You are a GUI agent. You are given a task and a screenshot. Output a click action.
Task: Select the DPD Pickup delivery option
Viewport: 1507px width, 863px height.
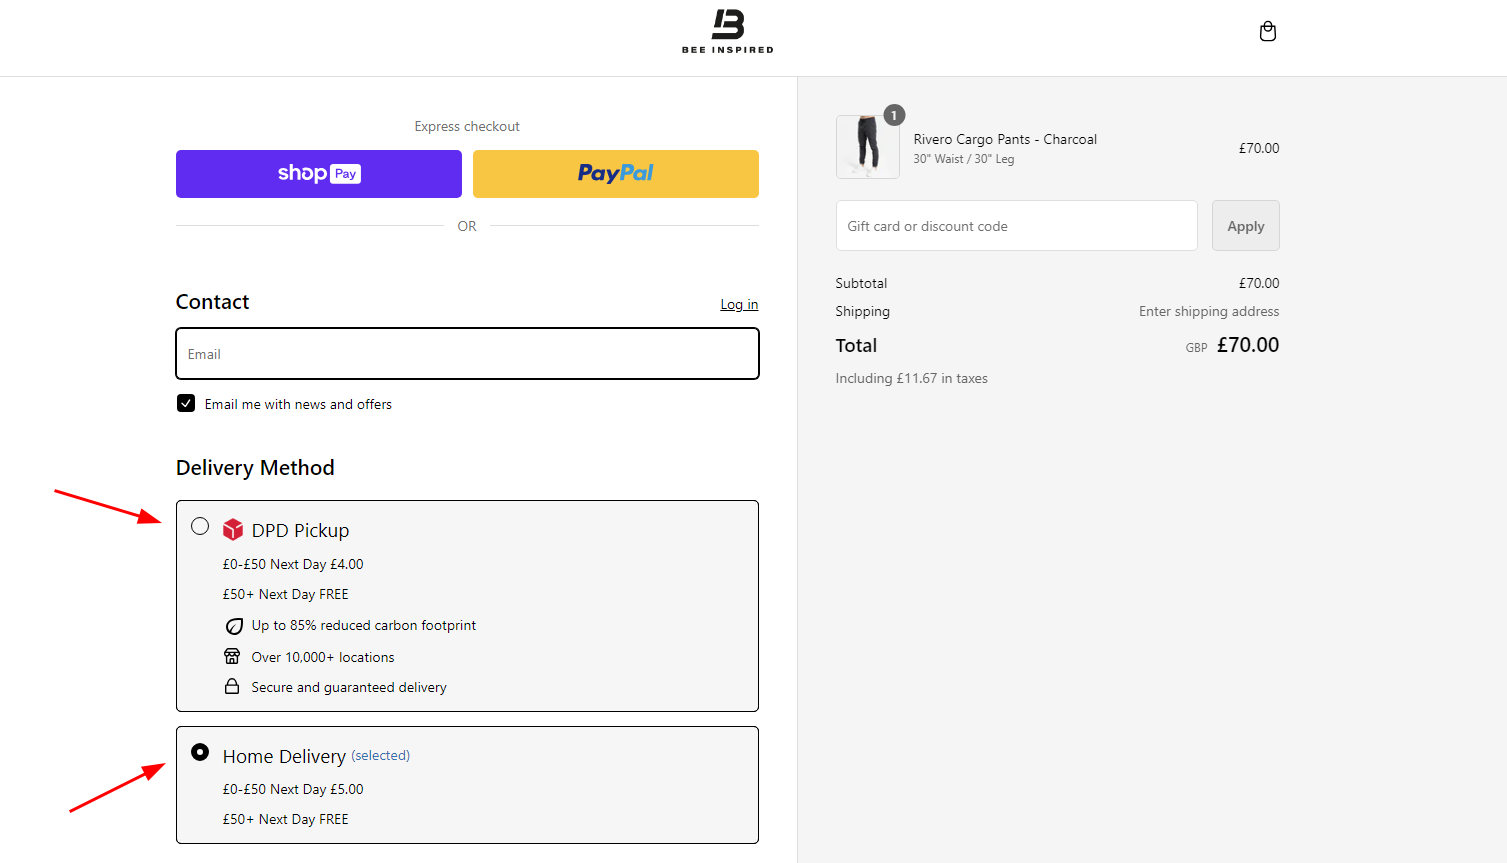(199, 525)
